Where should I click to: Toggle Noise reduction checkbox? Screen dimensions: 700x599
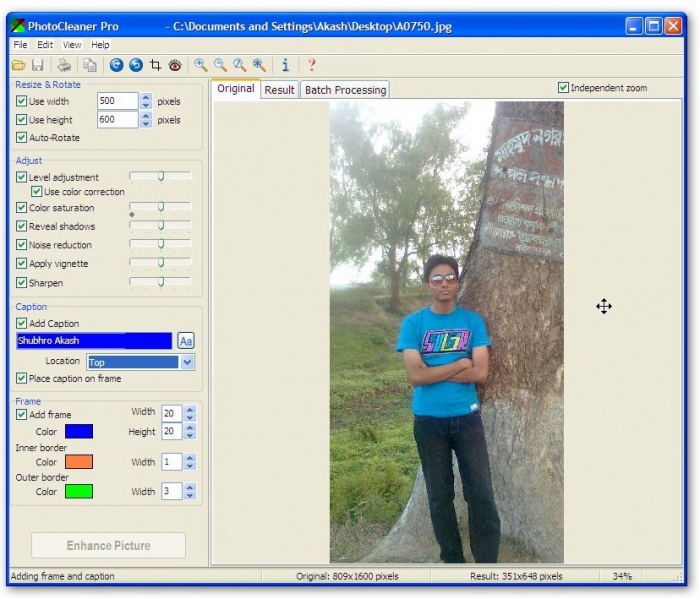pos(21,245)
